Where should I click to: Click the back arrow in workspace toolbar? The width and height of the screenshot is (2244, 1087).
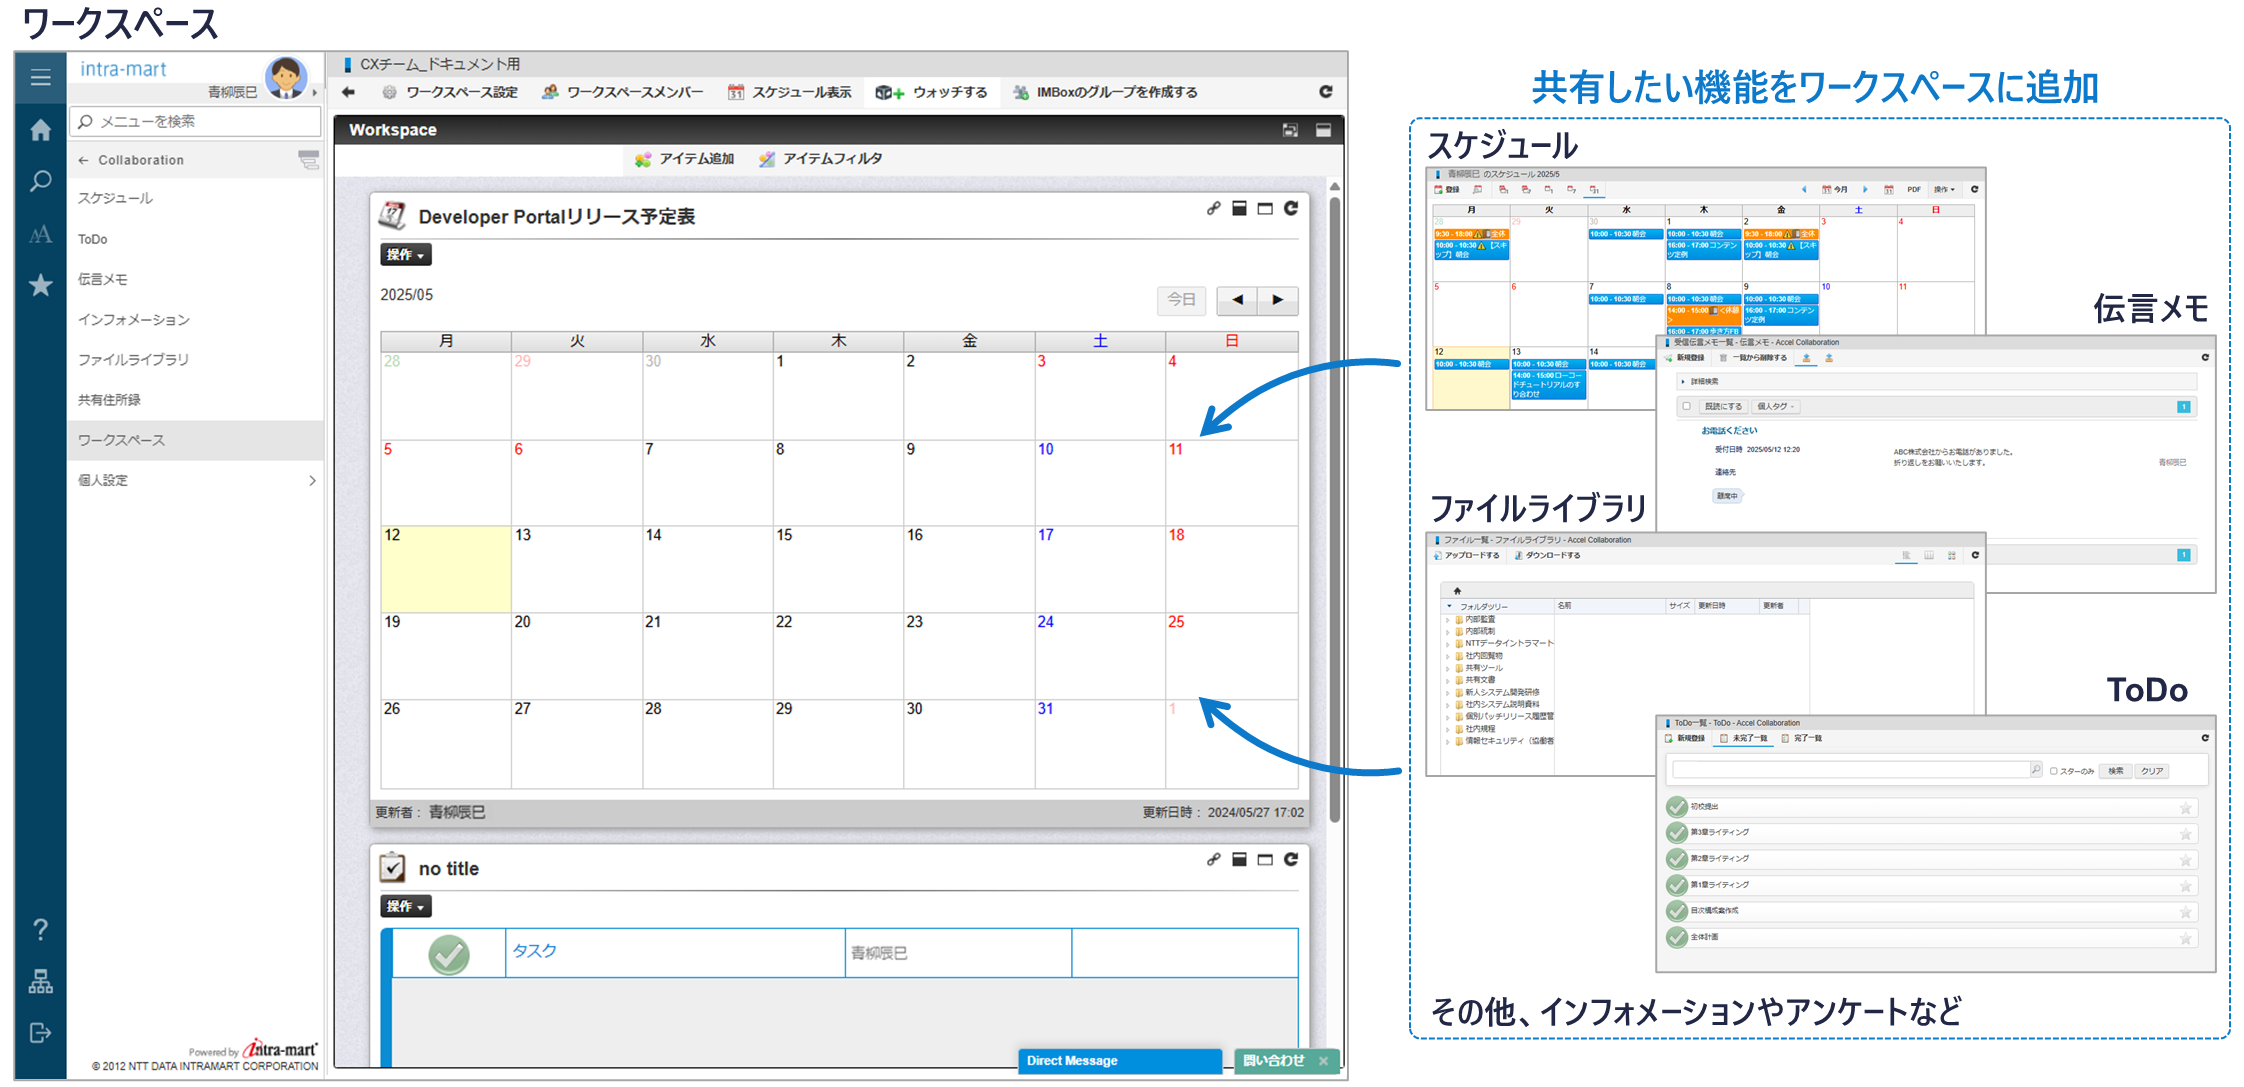tap(348, 92)
